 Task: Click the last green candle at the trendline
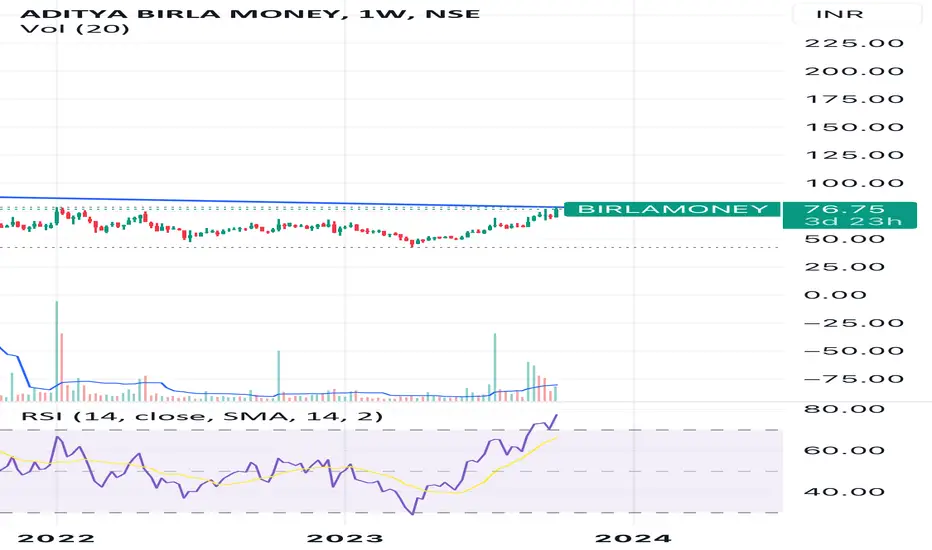pos(556,213)
